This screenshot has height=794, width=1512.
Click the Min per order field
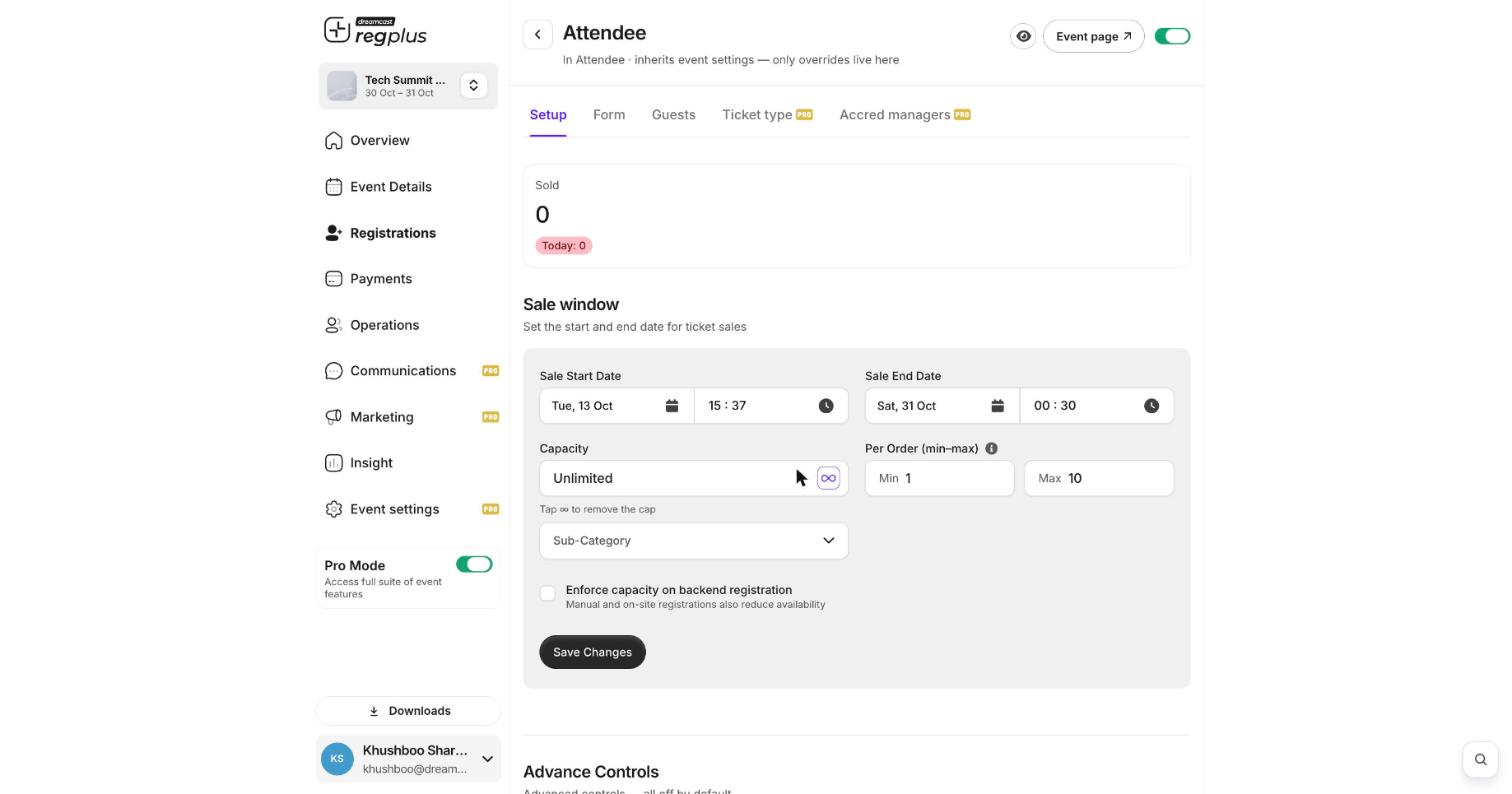pyautogui.click(x=940, y=478)
